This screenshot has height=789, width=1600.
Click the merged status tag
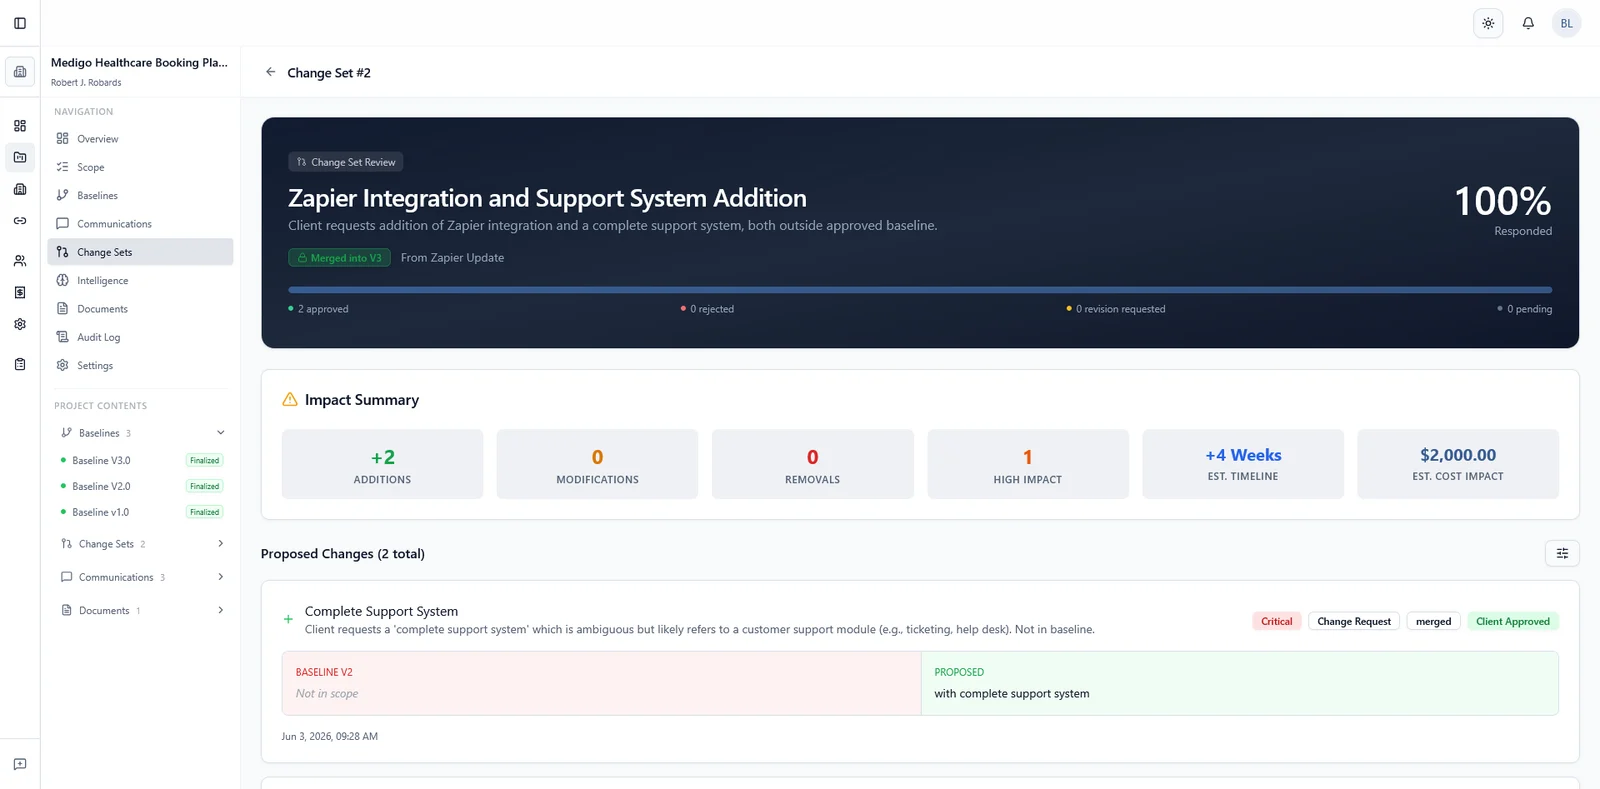(x=1433, y=621)
